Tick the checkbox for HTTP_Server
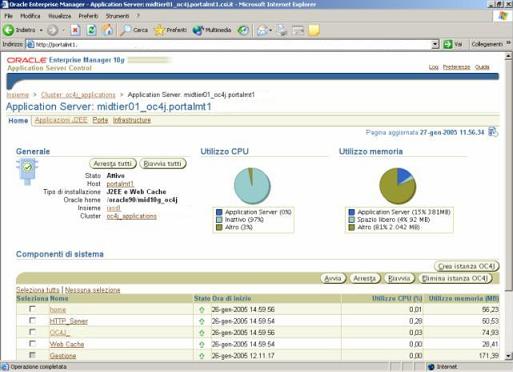 32,320
